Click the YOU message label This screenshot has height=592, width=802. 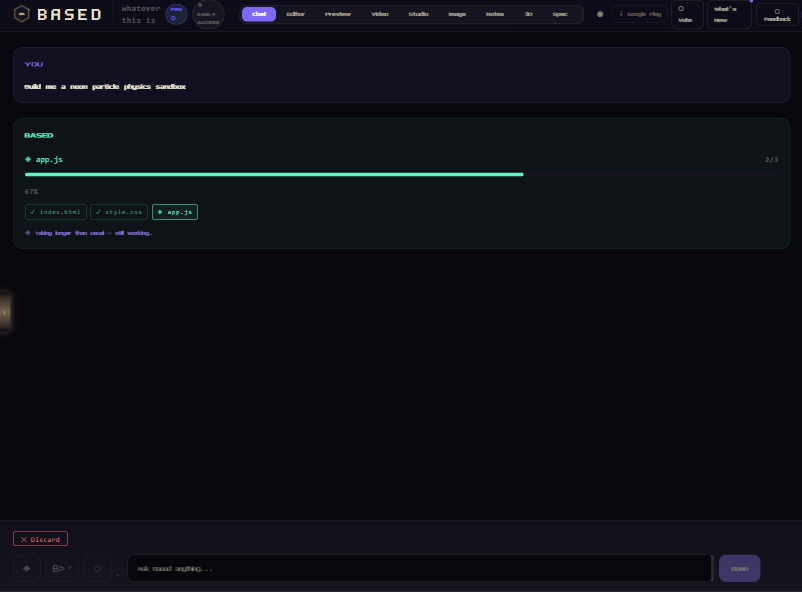[34, 64]
